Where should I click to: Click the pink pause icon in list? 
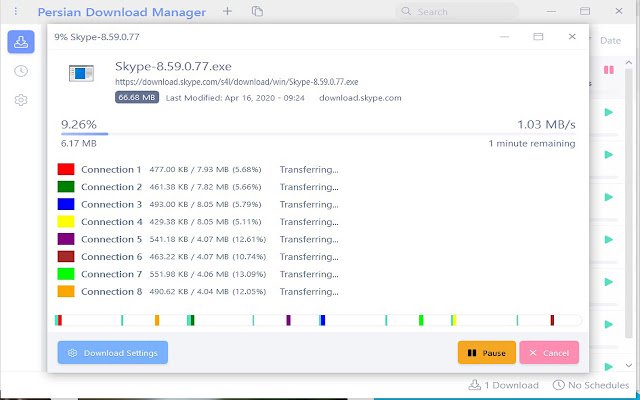click(x=609, y=70)
